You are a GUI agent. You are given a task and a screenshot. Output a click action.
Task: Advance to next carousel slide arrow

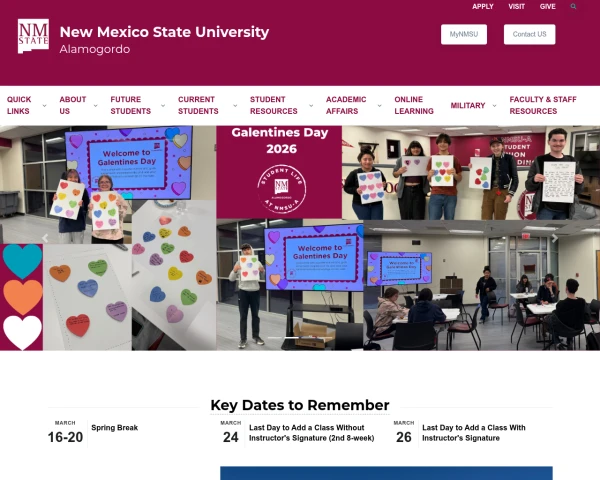554,238
